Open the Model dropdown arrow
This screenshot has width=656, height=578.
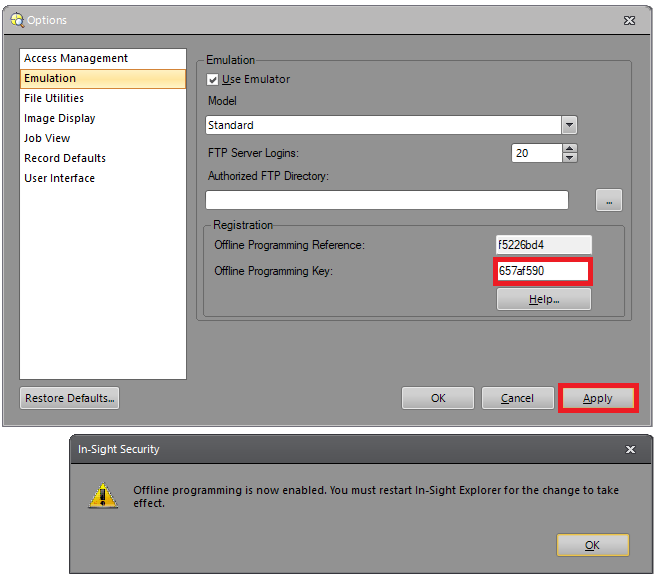pyautogui.click(x=569, y=125)
